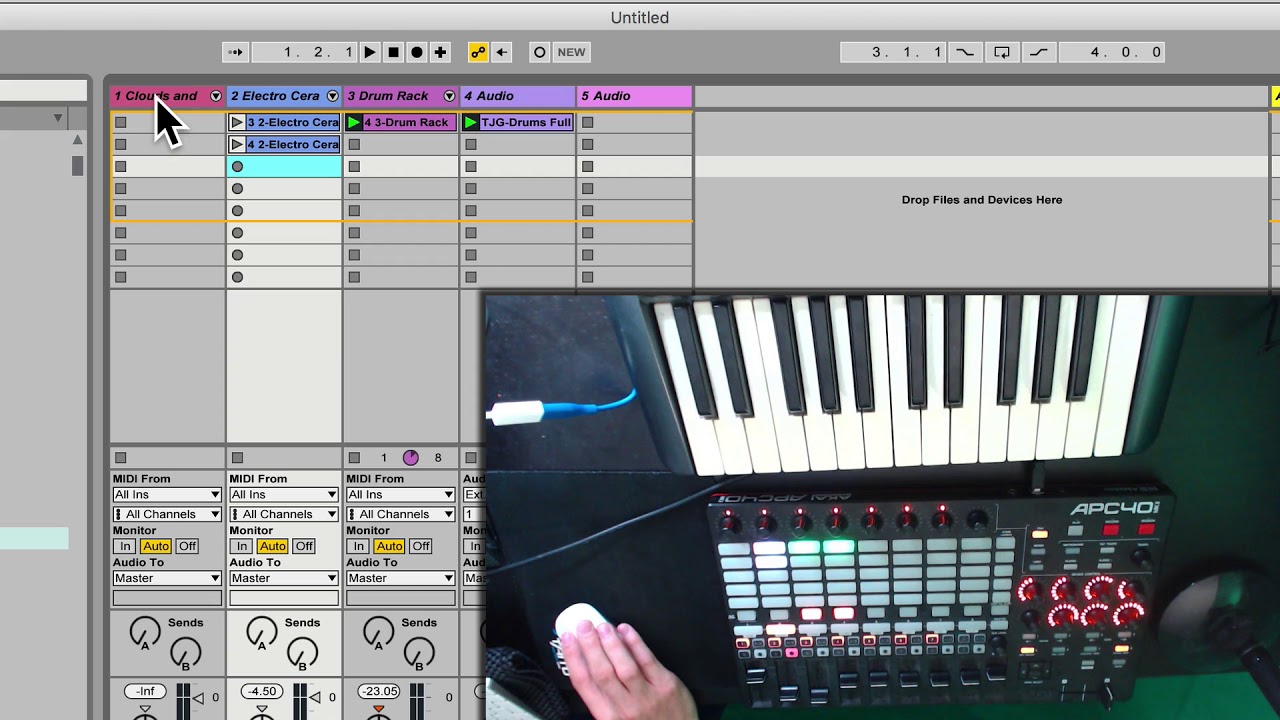Launch the 4 2-Electro Cera clip
The image size is (1280, 720).
pyautogui.click(x=237, y=144)
